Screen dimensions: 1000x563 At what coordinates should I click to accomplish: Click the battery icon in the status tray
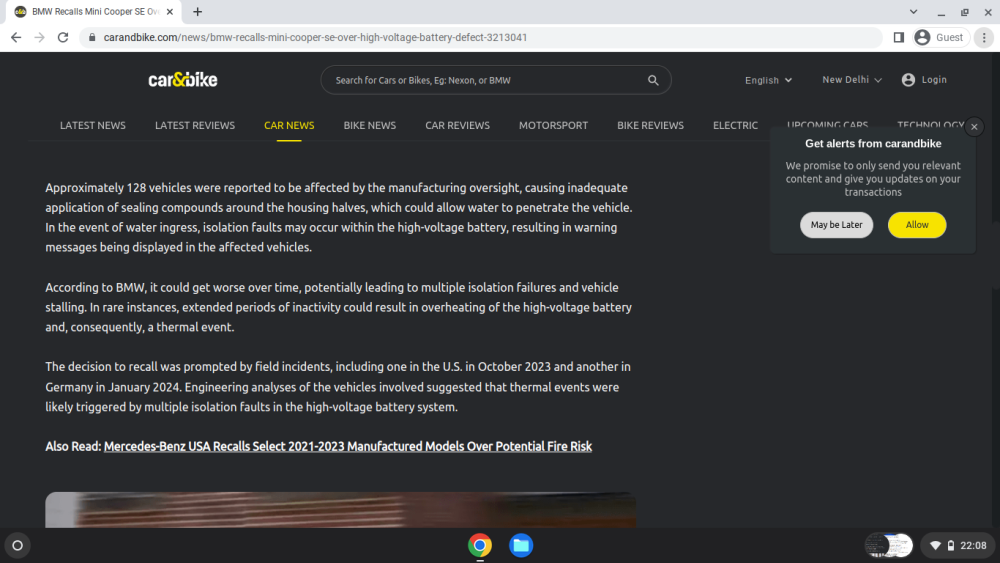(x=951, y=546)
